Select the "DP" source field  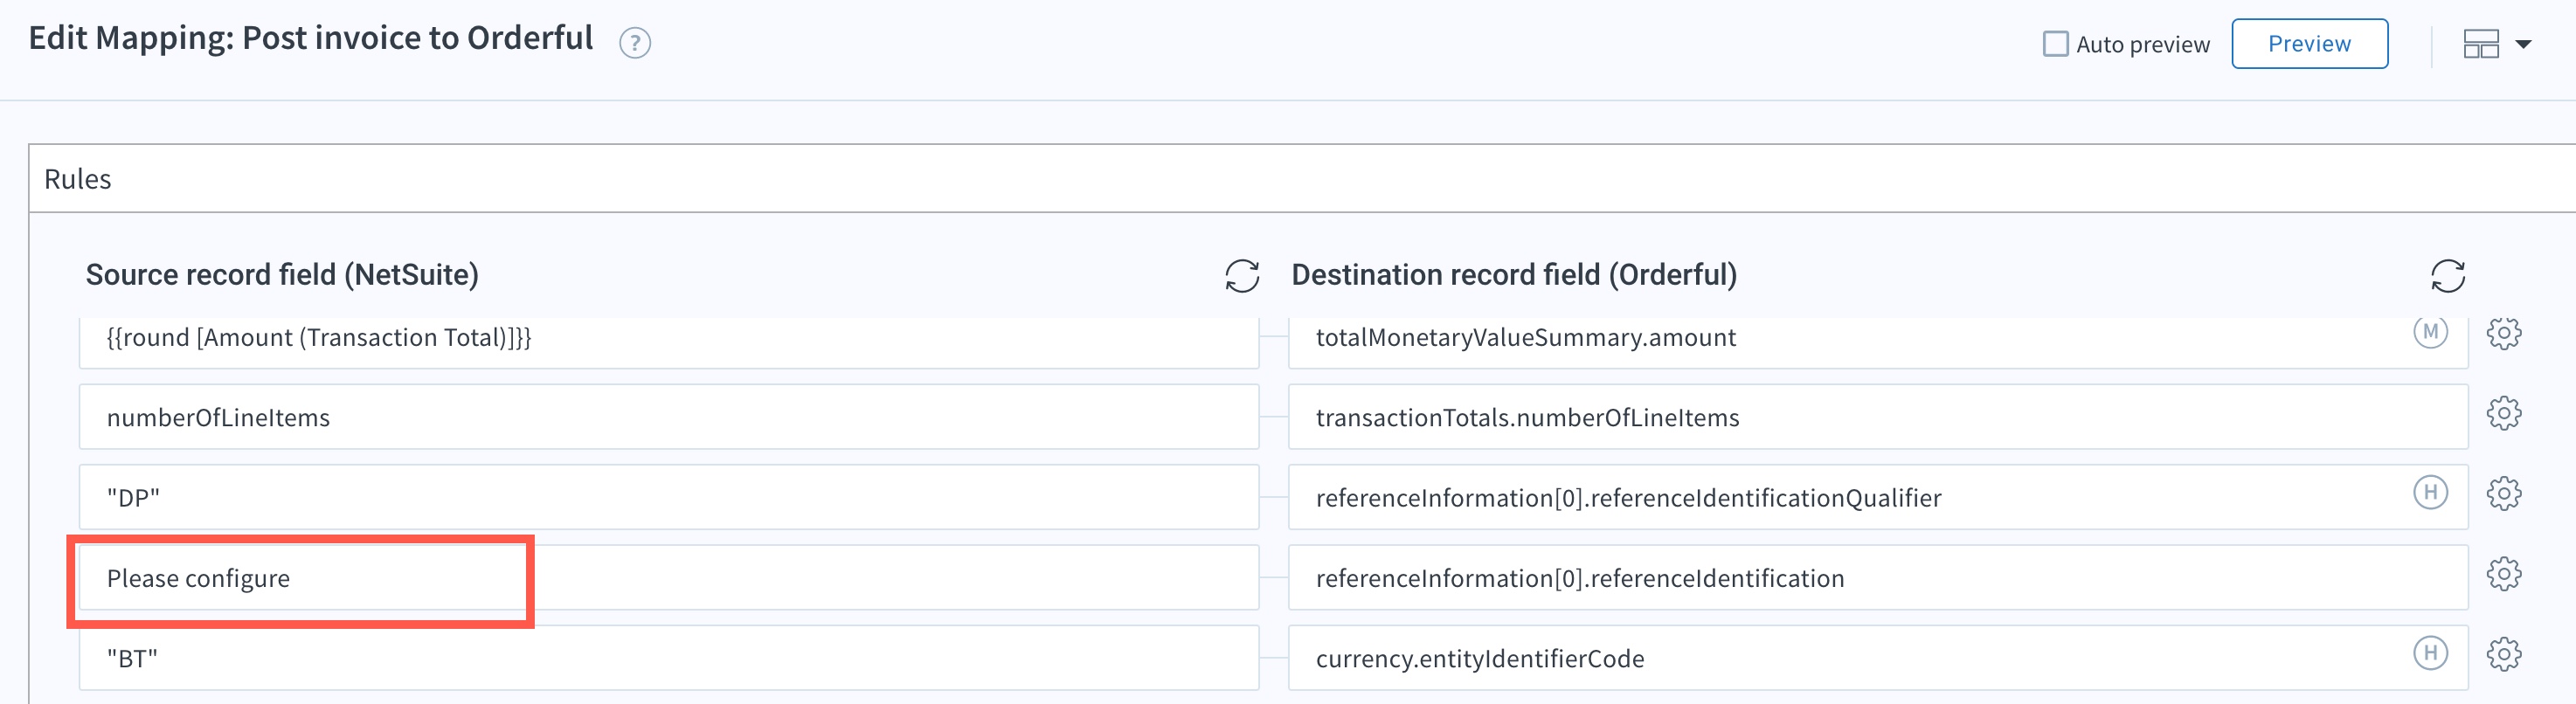click(x=668, y=497)
